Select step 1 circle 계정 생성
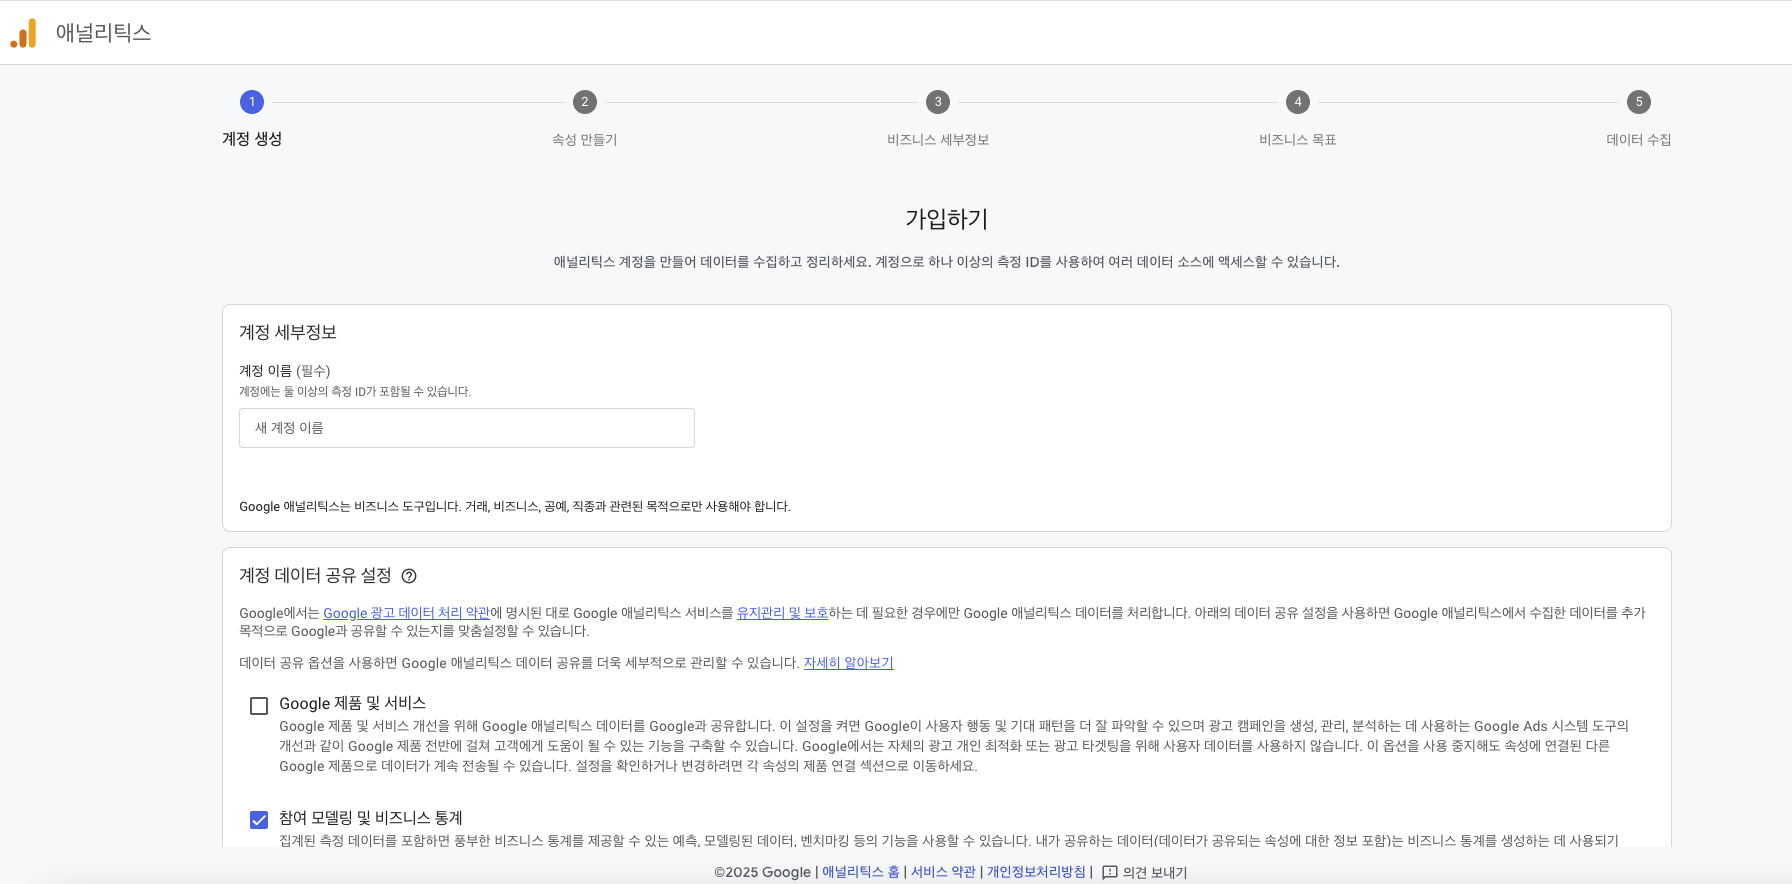The width and height of the screenshot is (1792, 884). pos(252,102)
